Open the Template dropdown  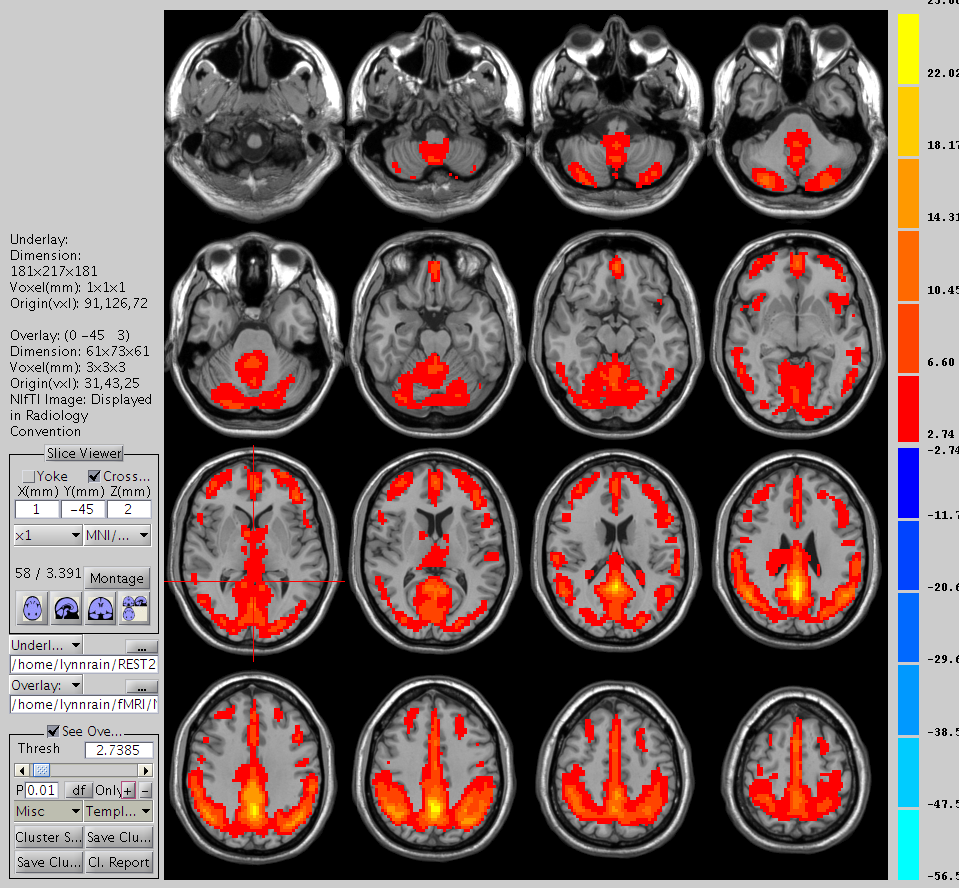click(118, 811)
